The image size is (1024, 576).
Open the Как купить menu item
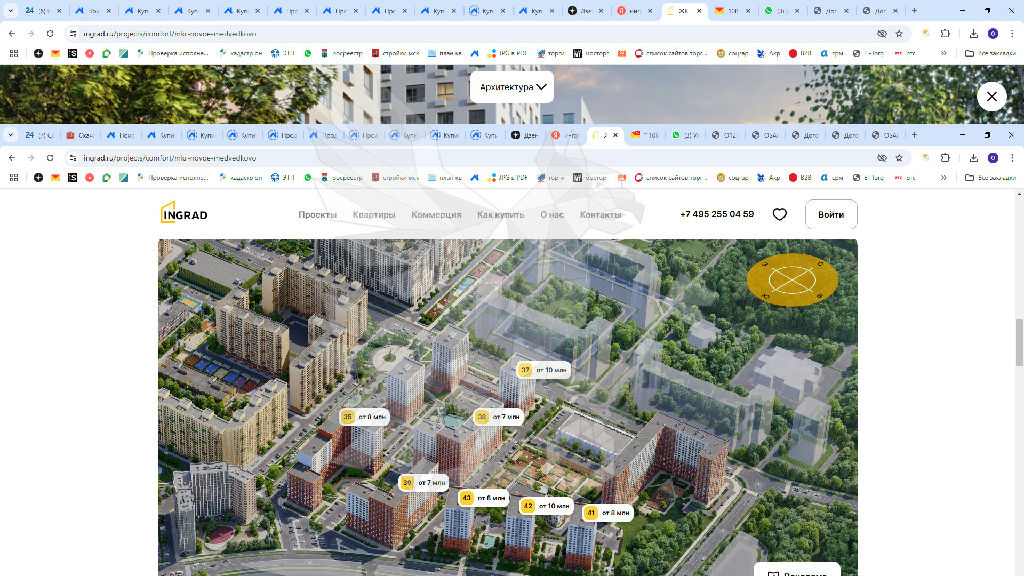[x=500, y=215]
